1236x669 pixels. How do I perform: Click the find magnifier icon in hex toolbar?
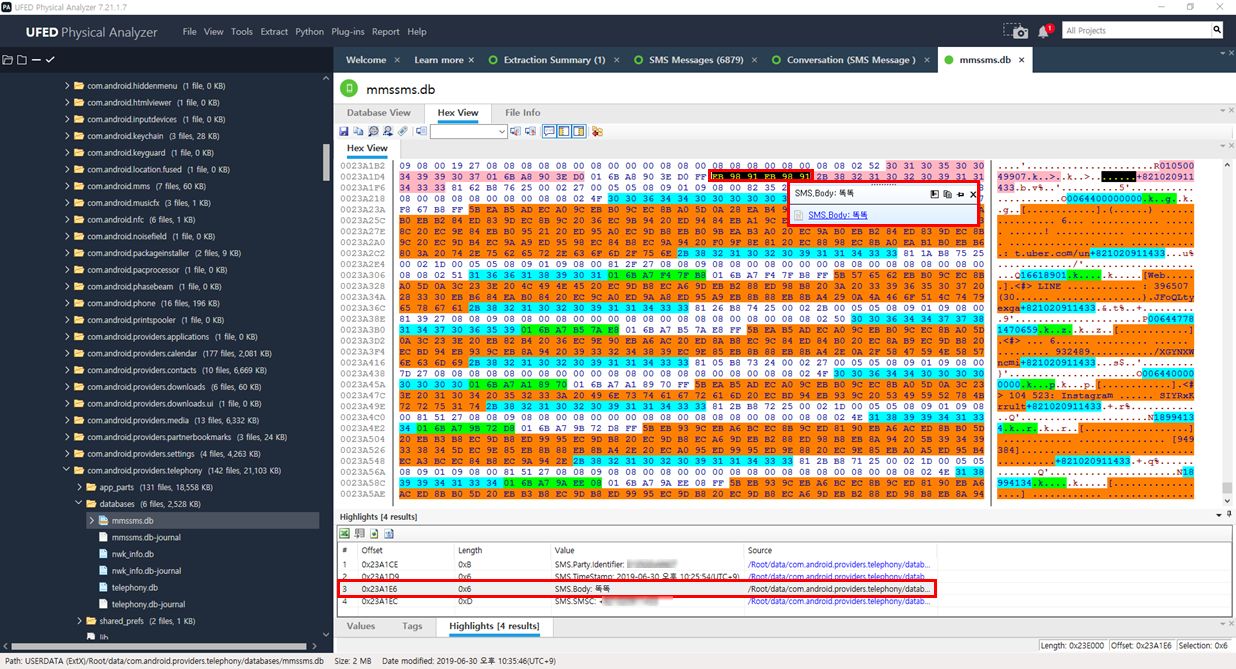click(x=373, y=131)
